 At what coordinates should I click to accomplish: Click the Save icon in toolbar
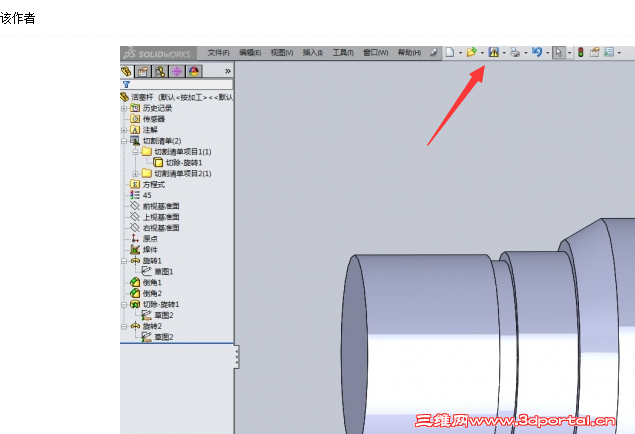tap(493, 52)
